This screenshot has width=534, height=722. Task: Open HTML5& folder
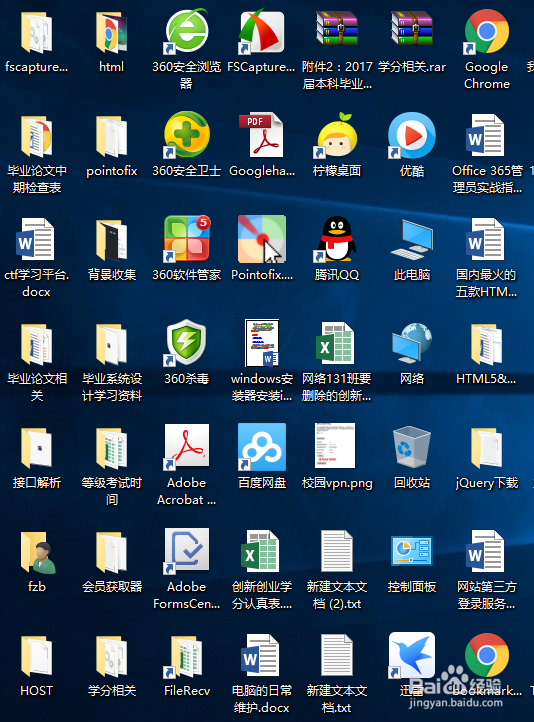point(487,345)
